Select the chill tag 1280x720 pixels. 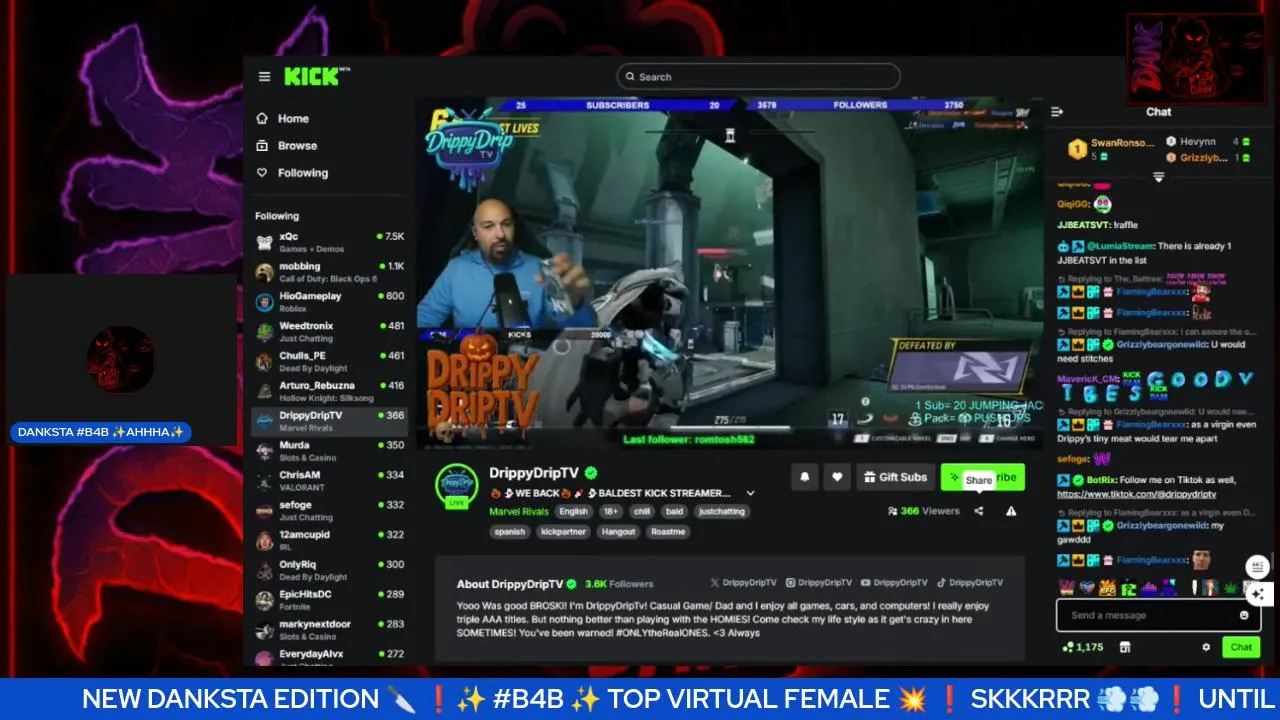tap(642, 511)
